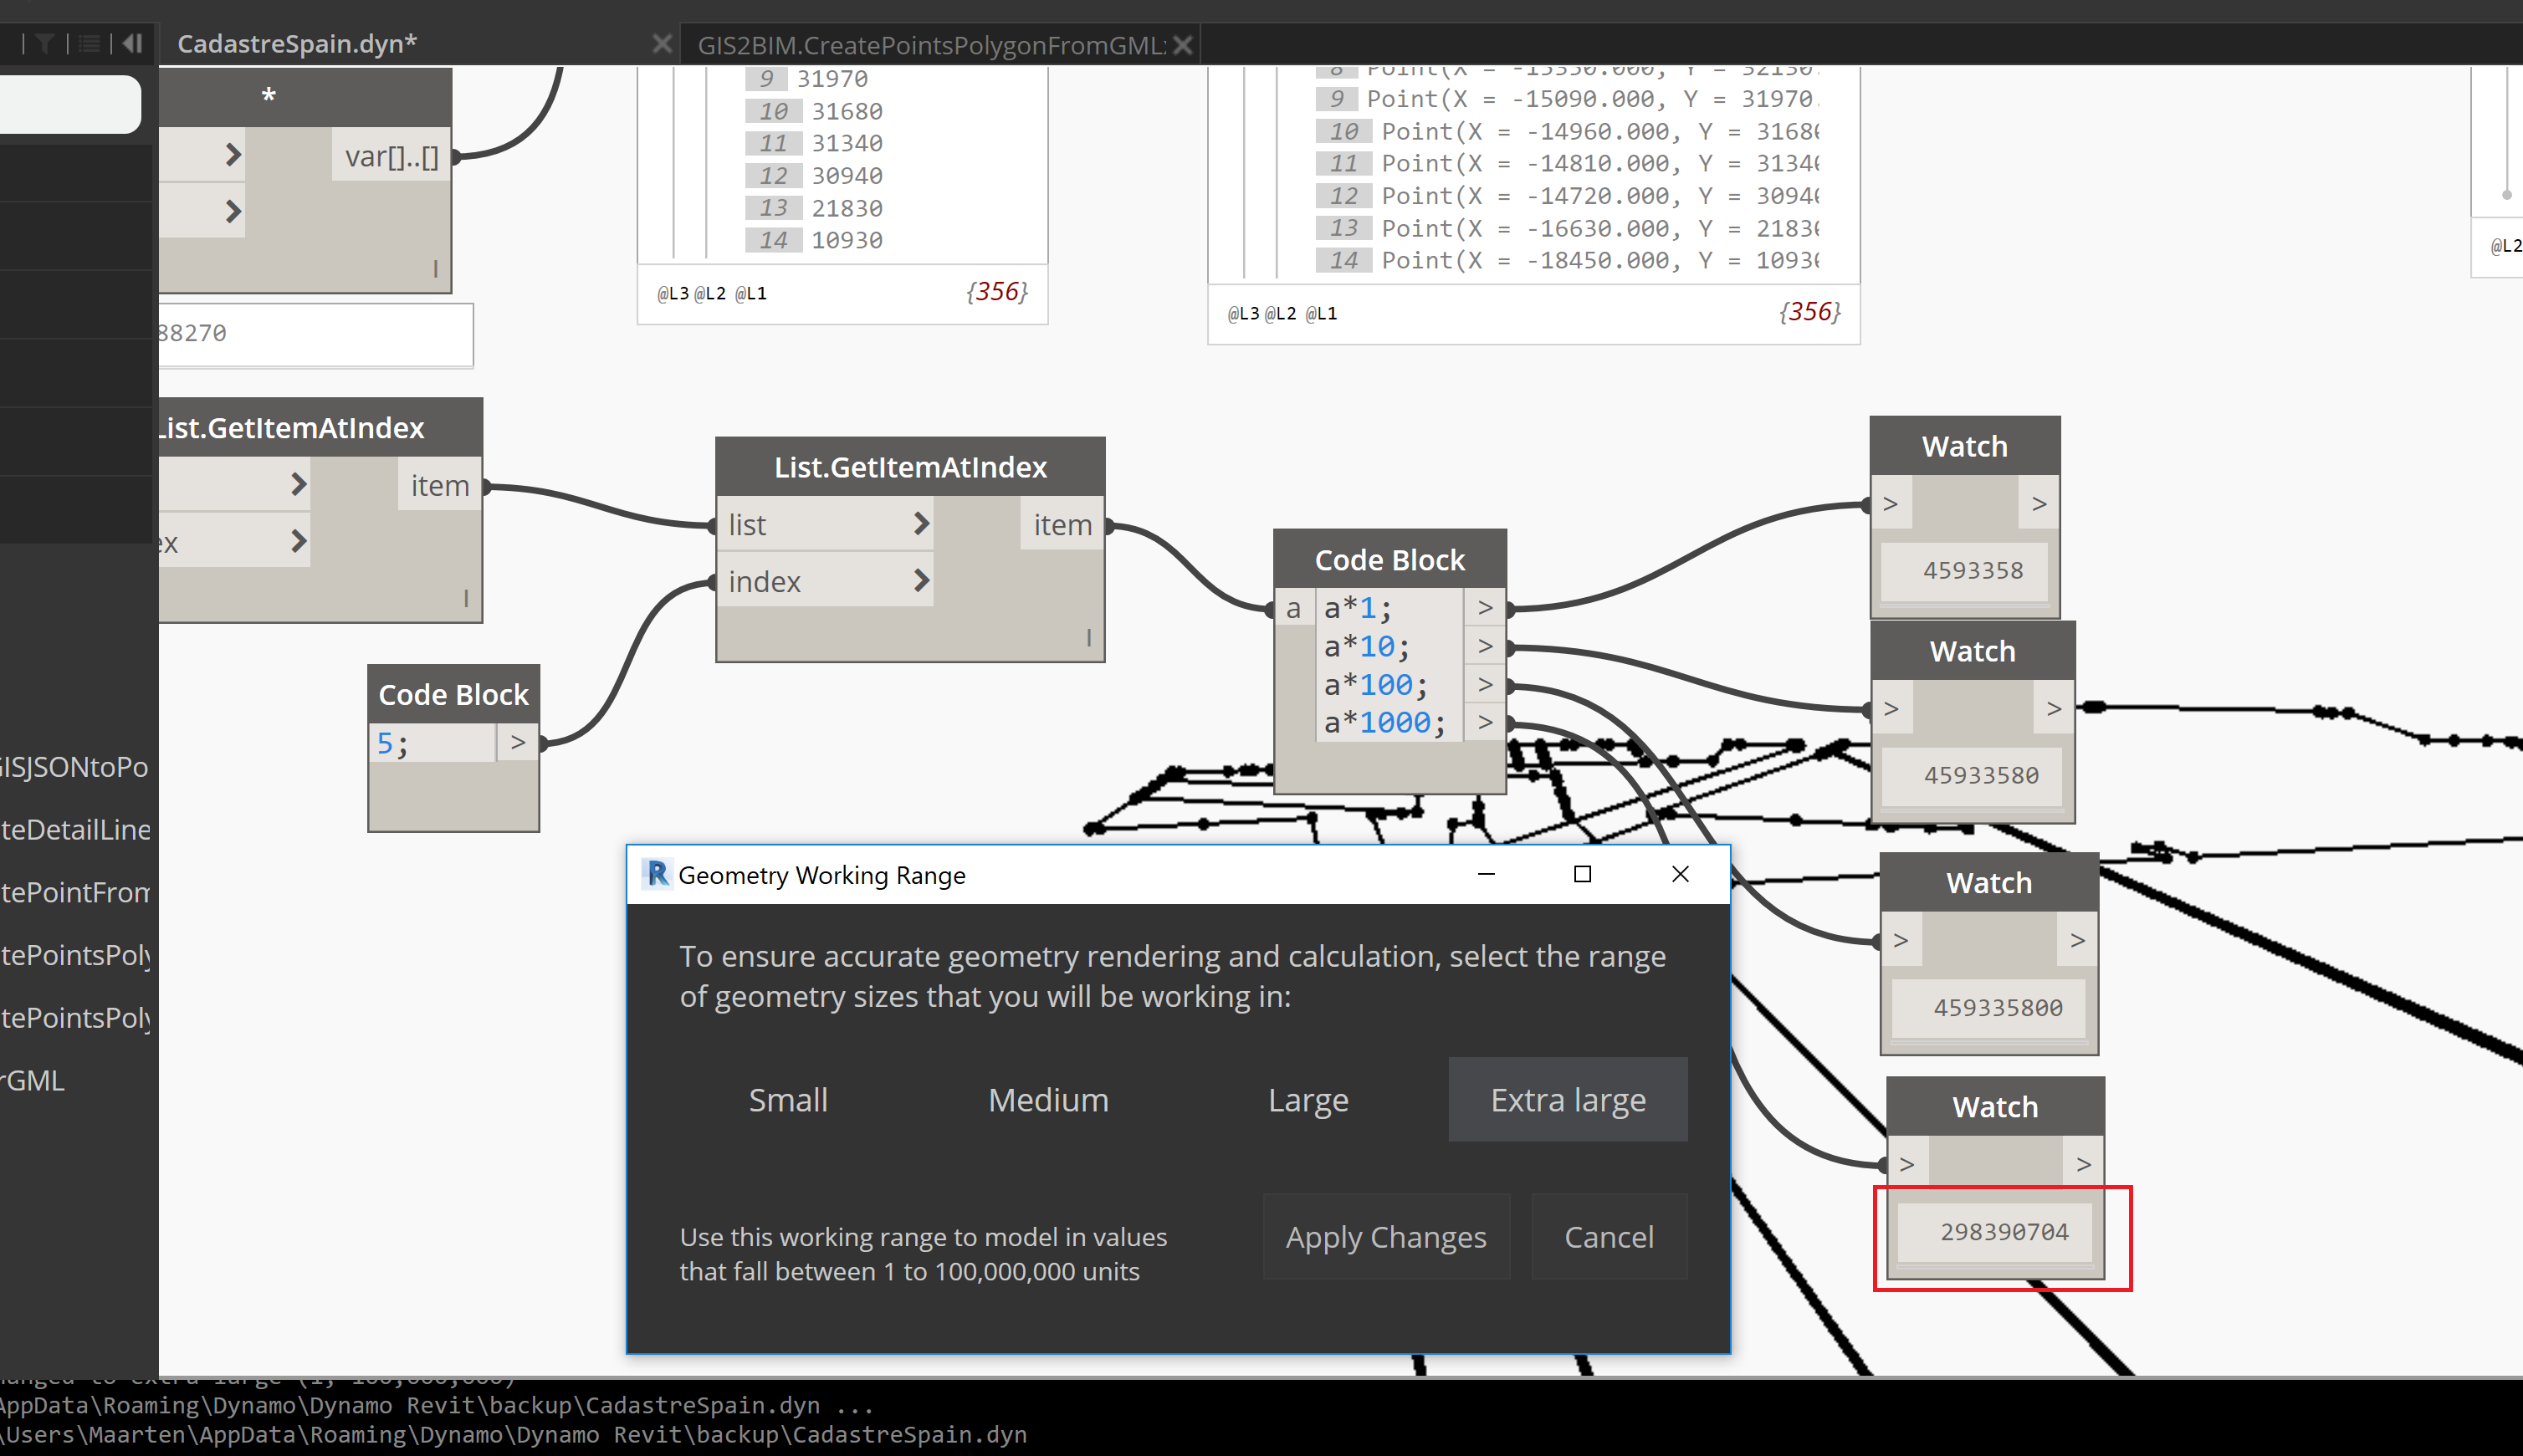The width and height of the screenshot is (2523, 1456).
Task: Click output port of Watch showing 4593358
Action: [2039, 503]
